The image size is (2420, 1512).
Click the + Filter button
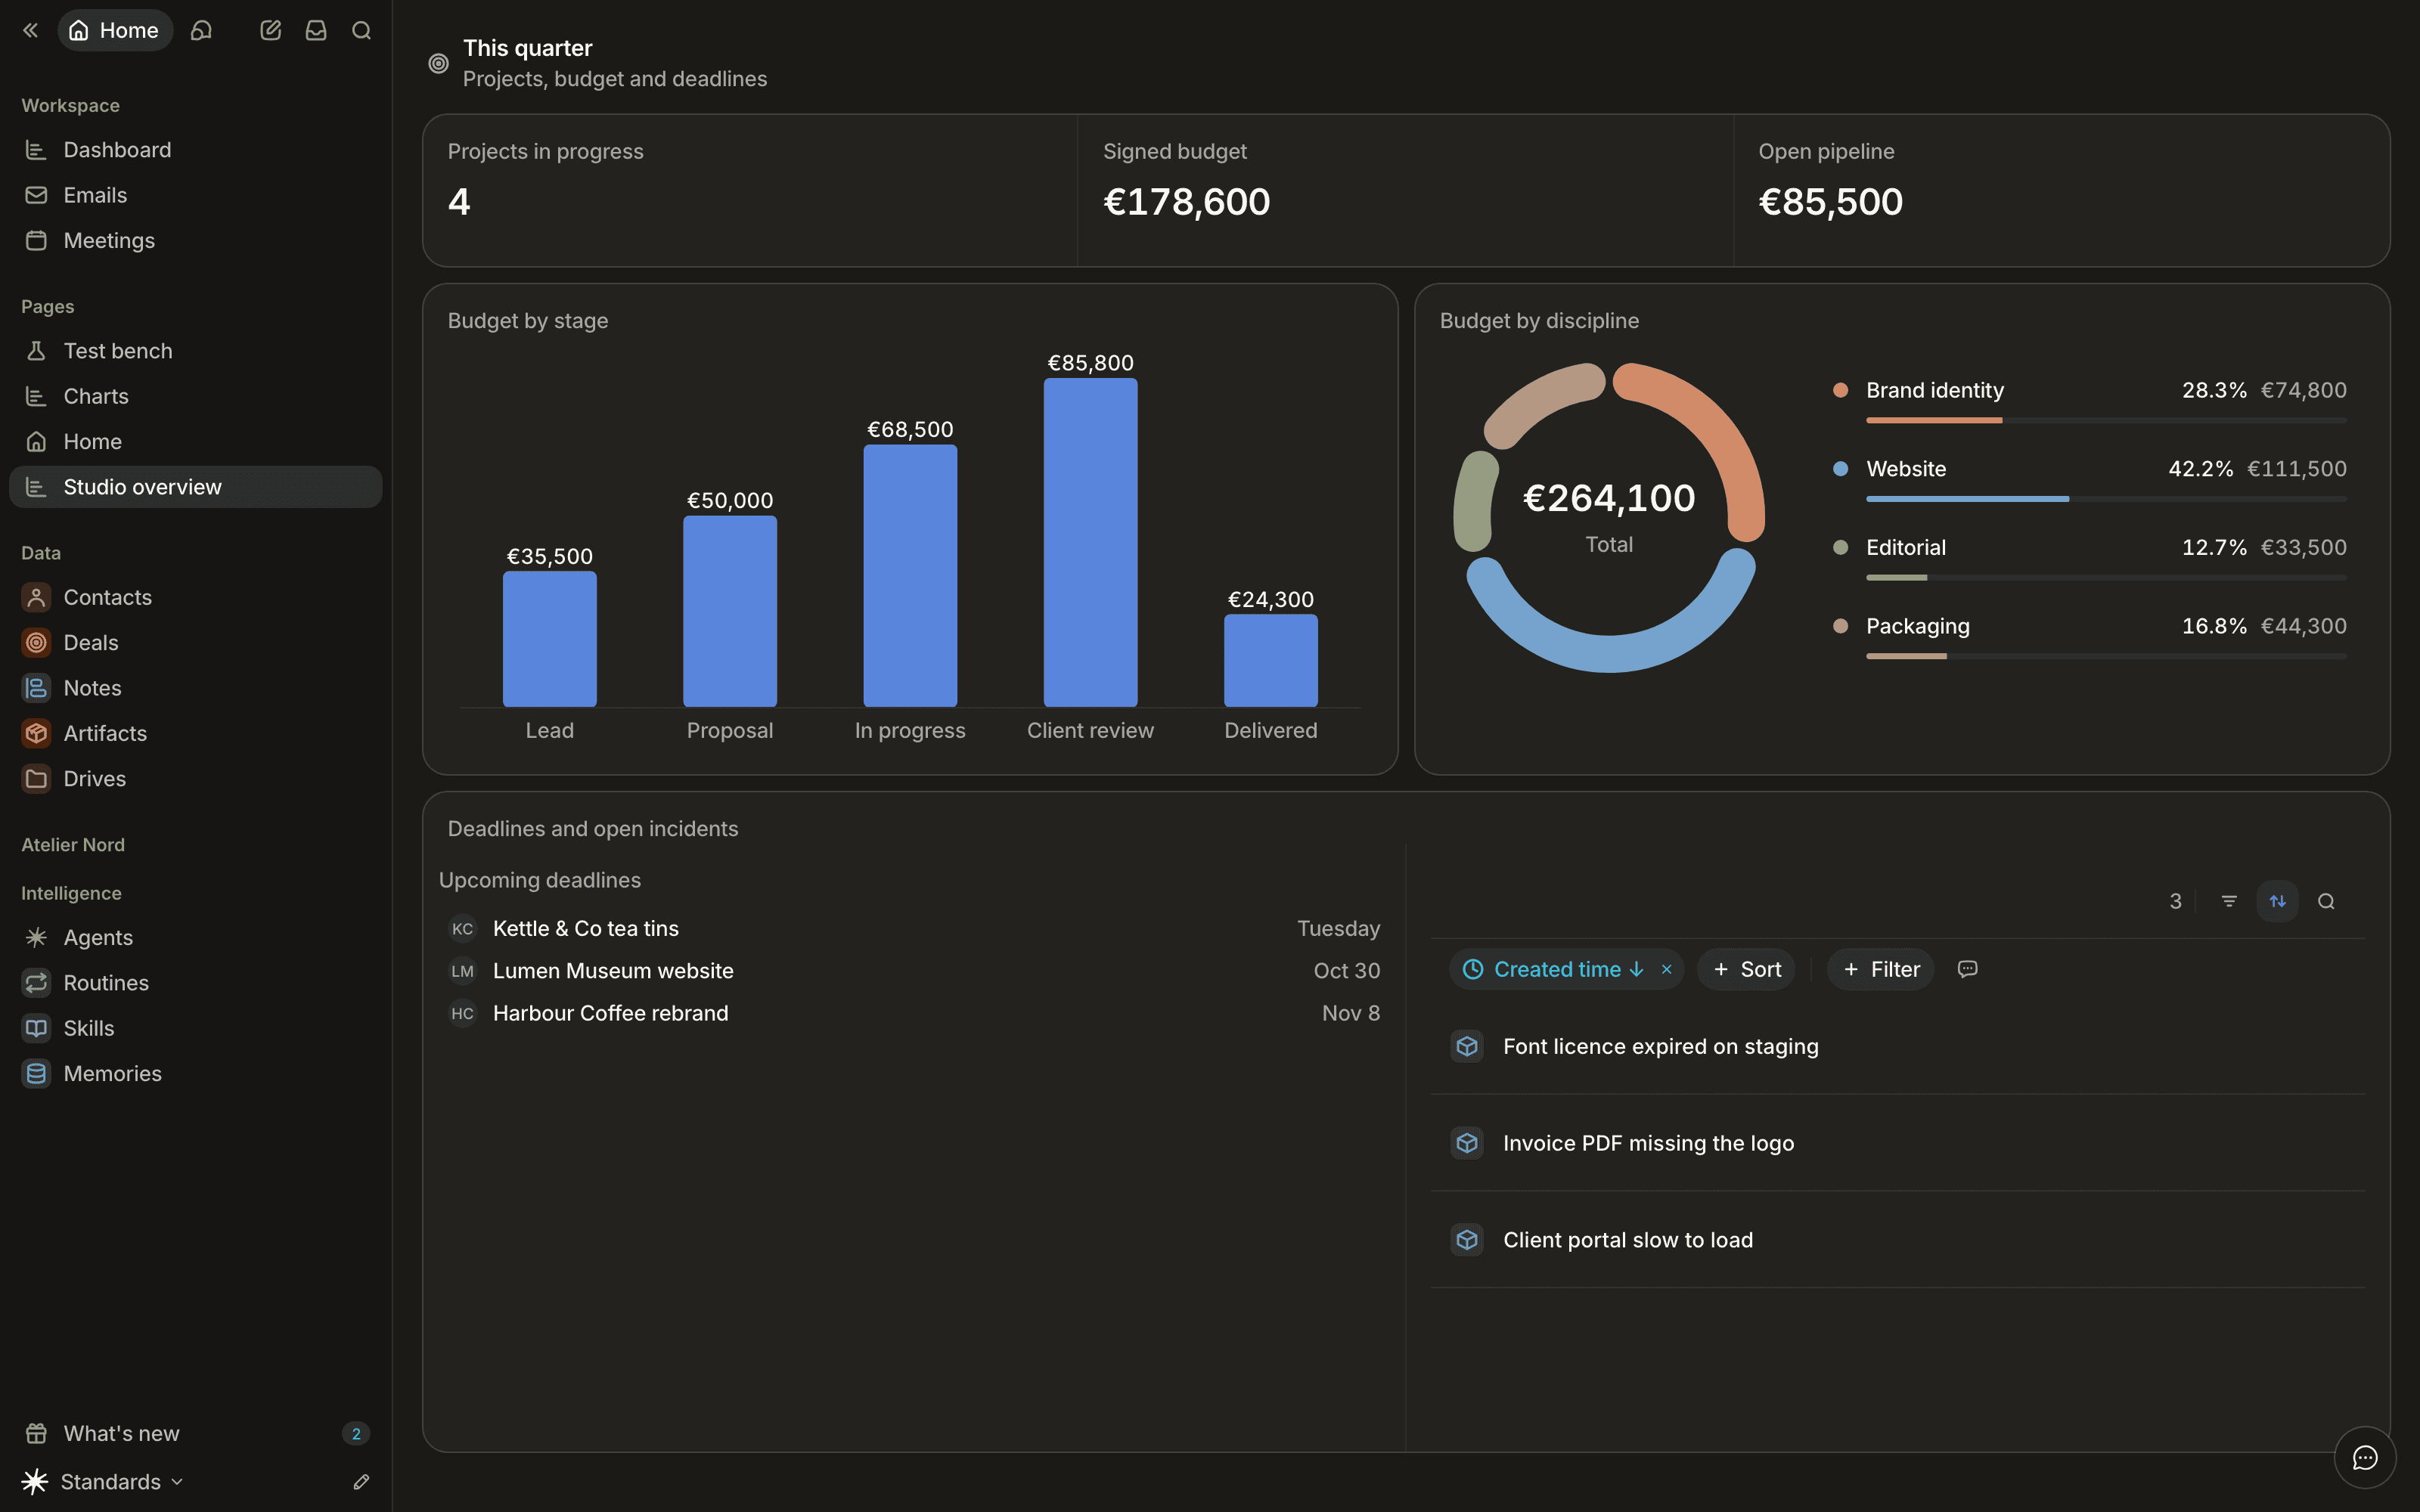click(1880, 969)
